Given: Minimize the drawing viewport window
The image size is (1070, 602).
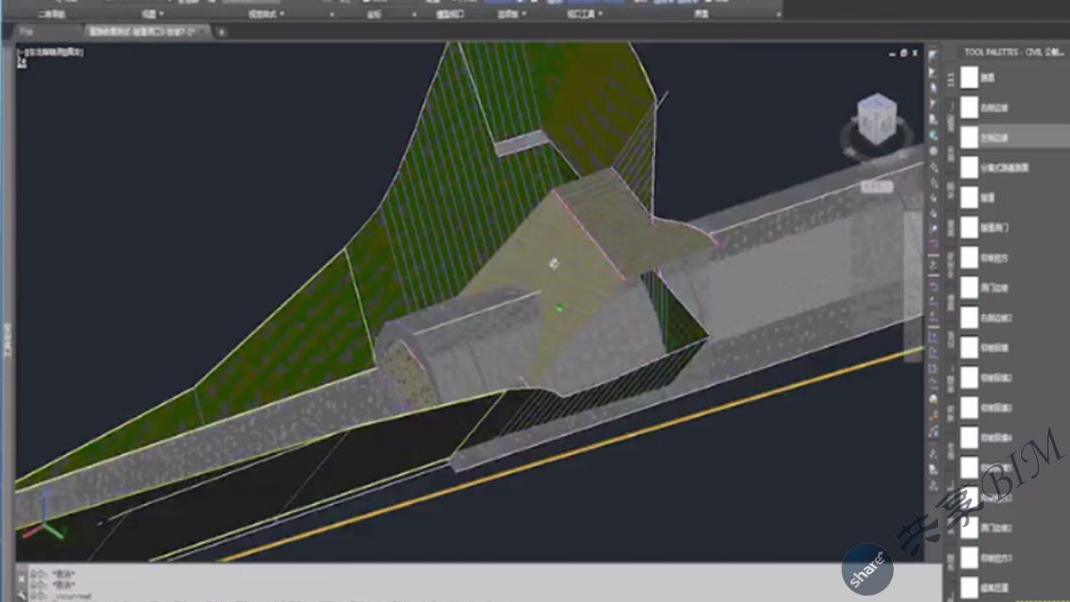Looking at the screenshot, I should pos(892,53).
